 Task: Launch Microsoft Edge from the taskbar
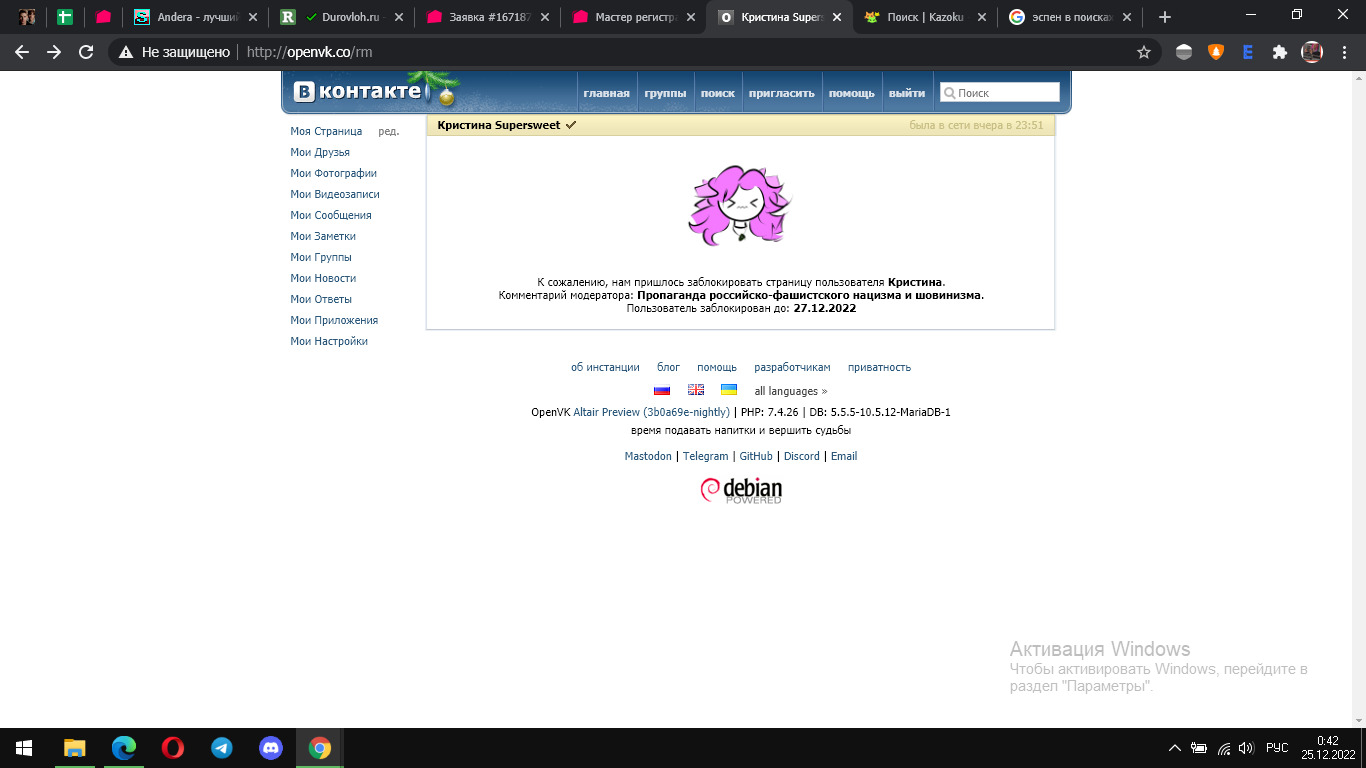point(123,748)
